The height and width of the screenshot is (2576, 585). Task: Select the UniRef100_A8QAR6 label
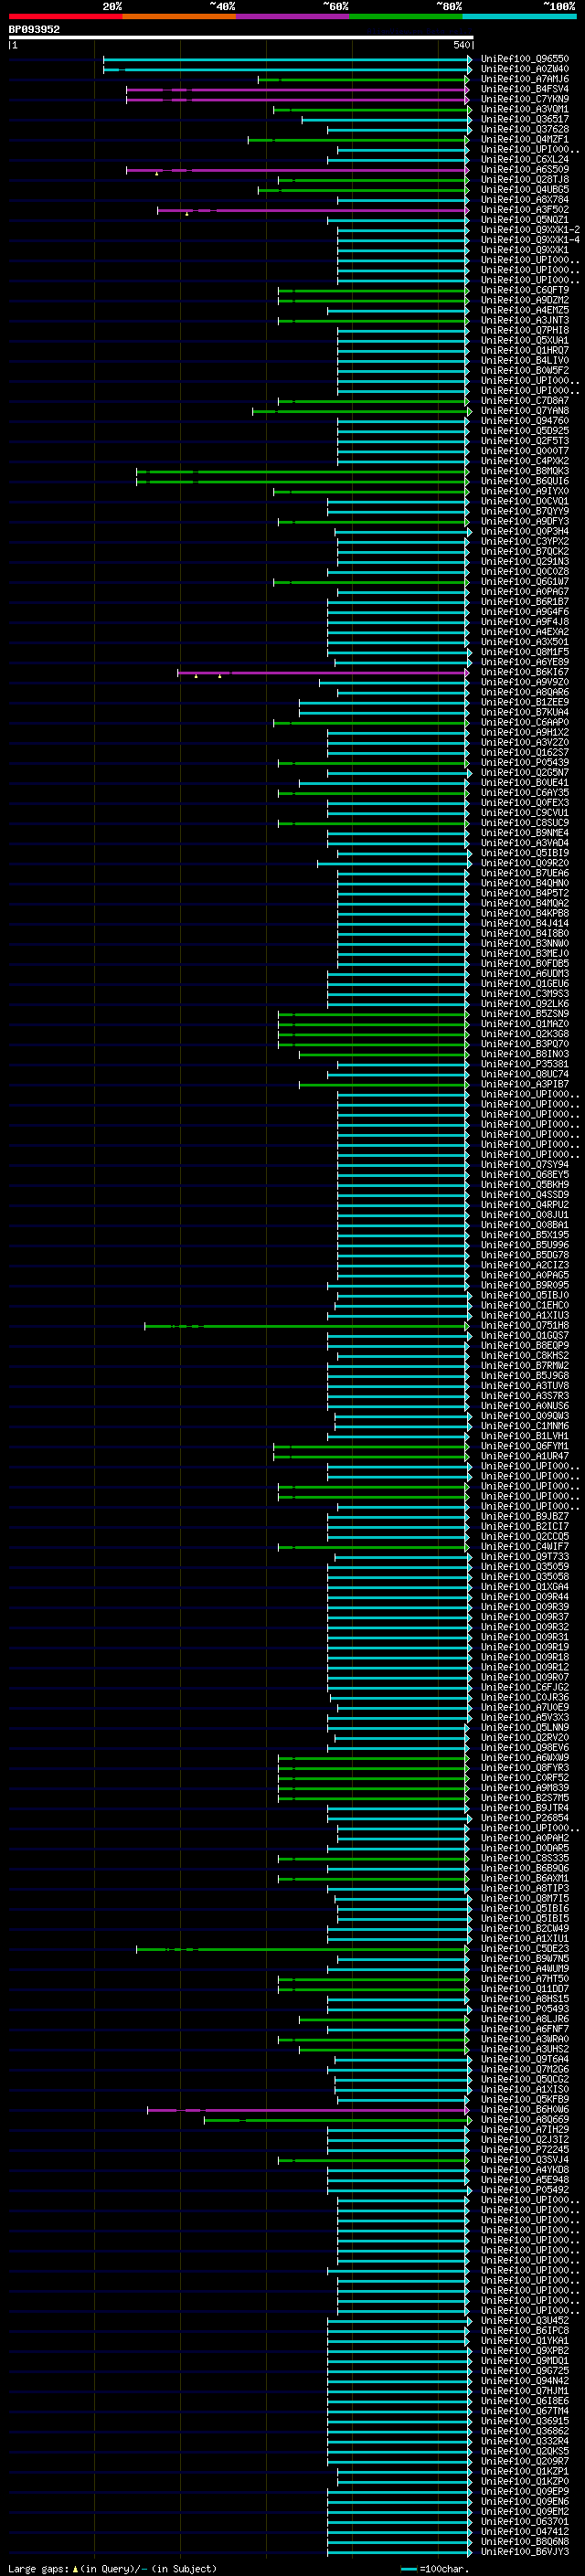524,692
